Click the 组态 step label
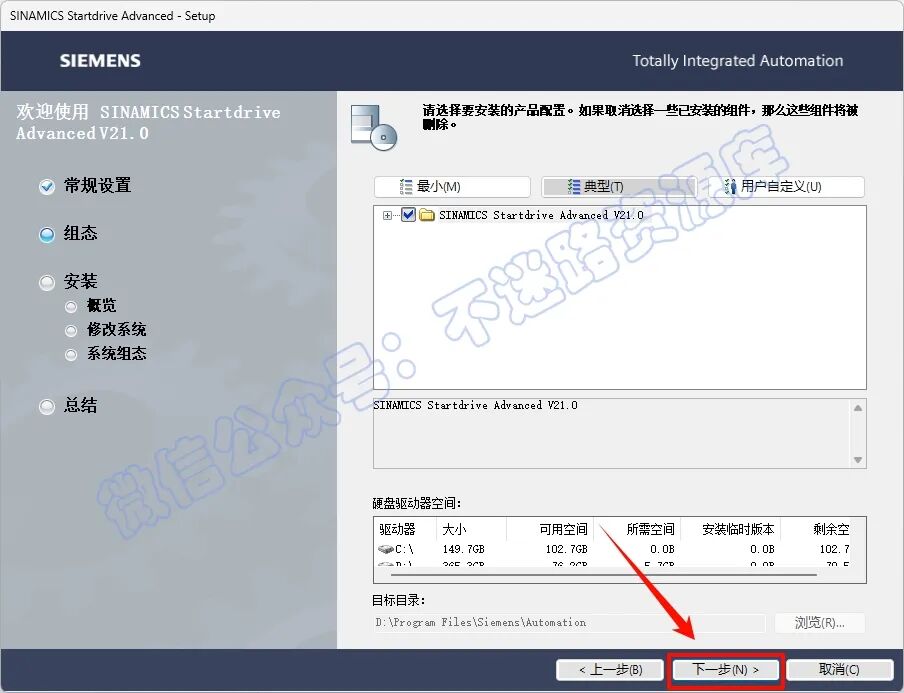904x693 pixels. tap(81, 233)
